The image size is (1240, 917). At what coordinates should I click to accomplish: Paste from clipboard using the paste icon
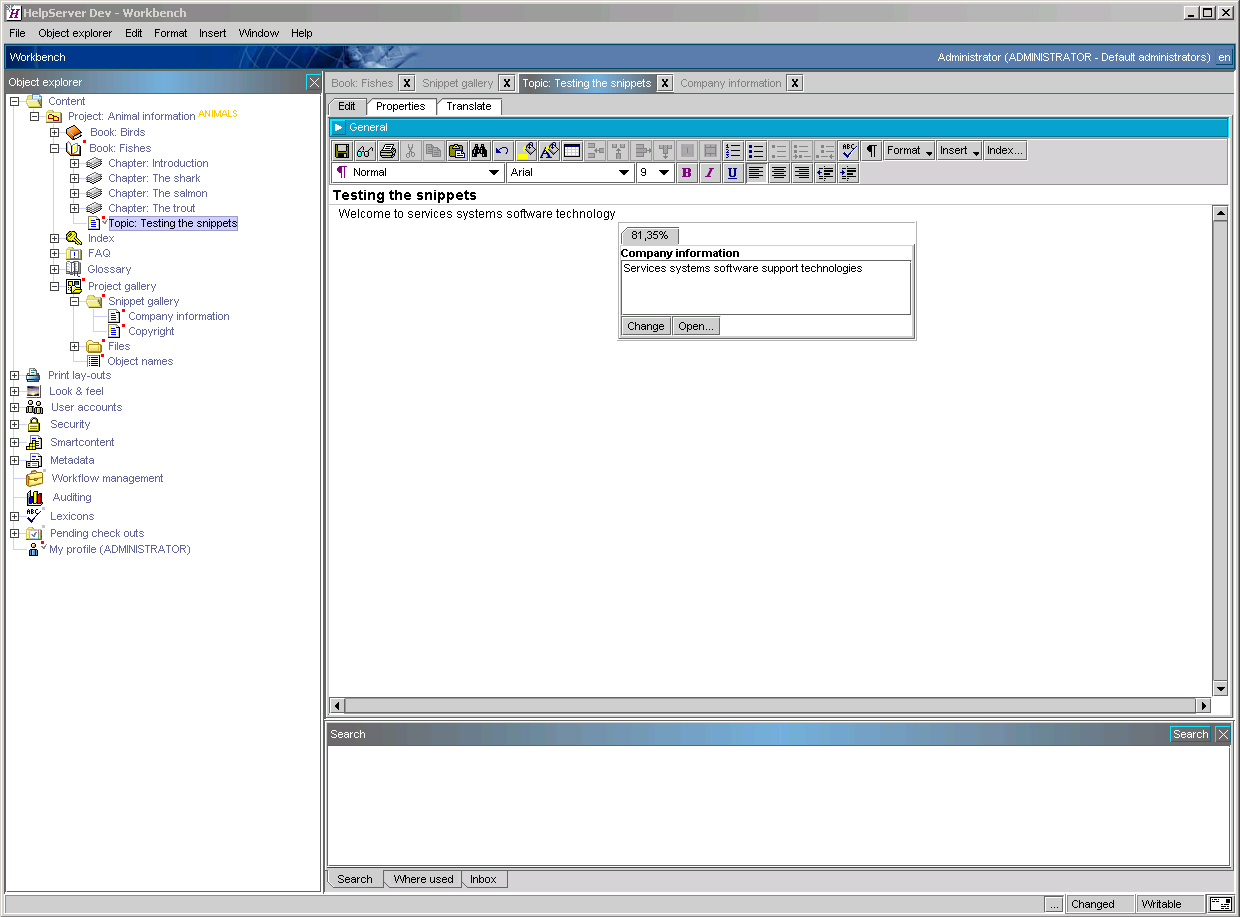click(x=457, y=151)
